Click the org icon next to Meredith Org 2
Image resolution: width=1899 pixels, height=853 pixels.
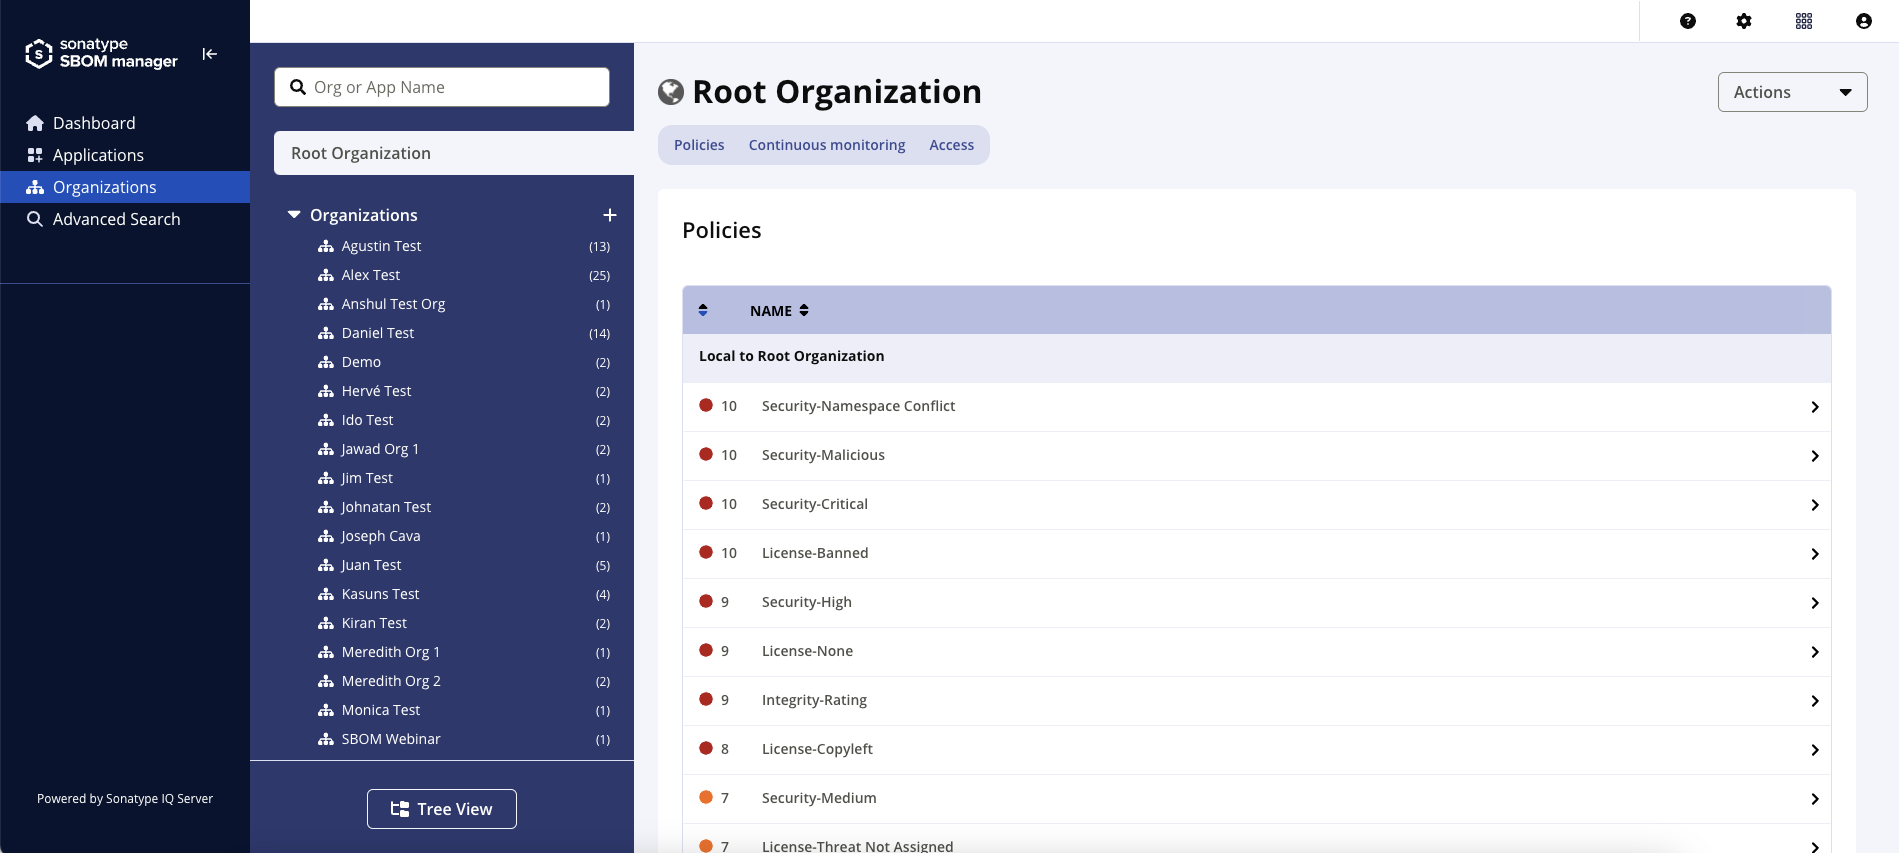[326, 681]
